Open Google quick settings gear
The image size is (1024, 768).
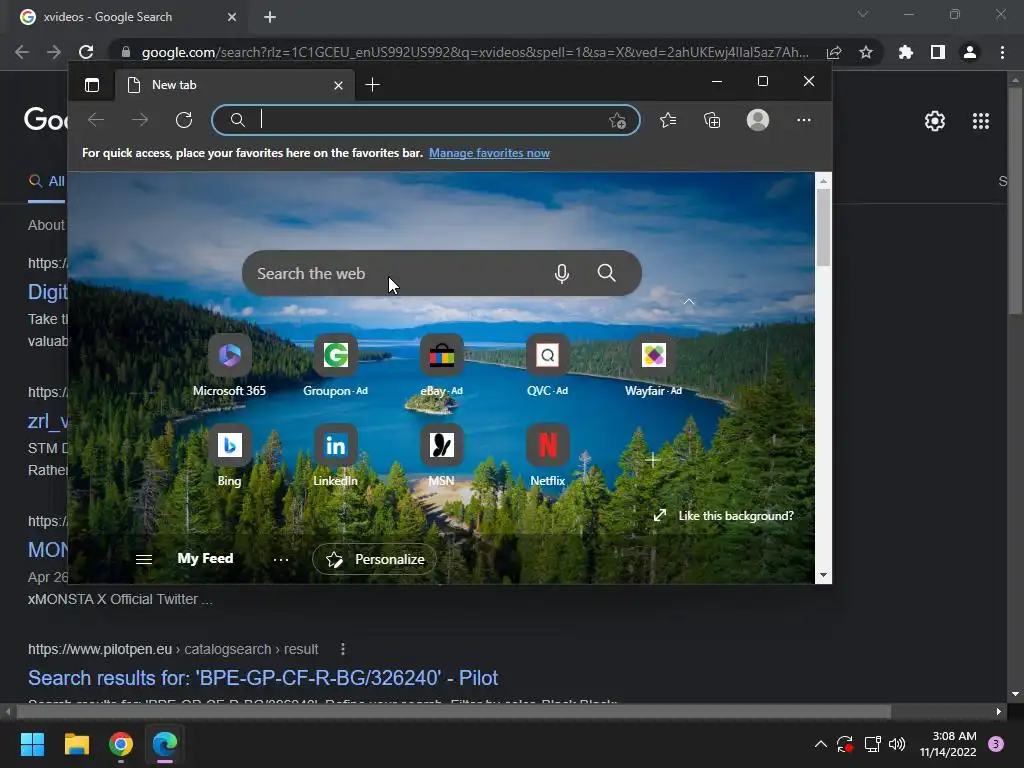point(935,121)
